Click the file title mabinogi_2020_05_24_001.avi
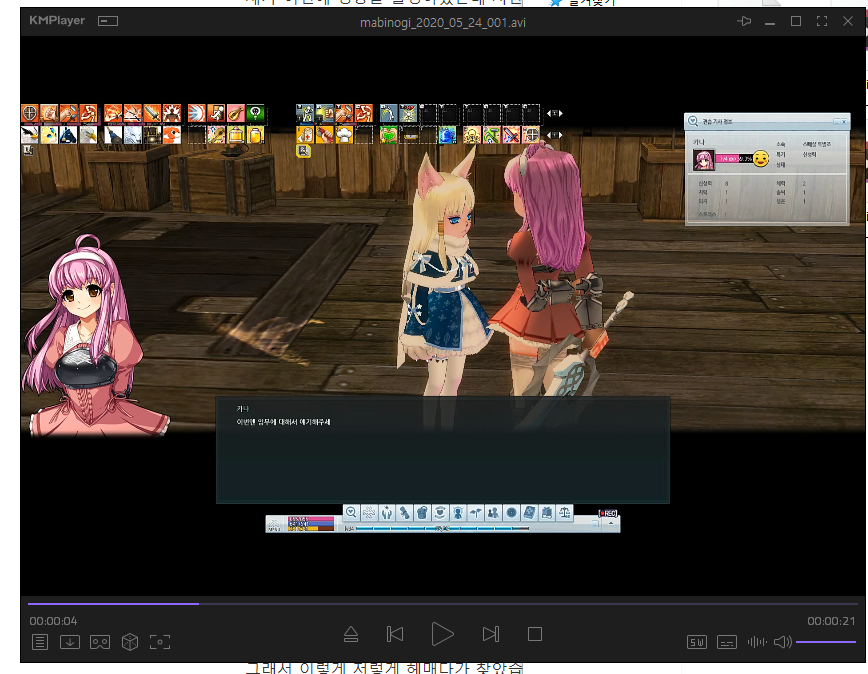Viewport: 868px width, 674px height. tap(443, 23)
